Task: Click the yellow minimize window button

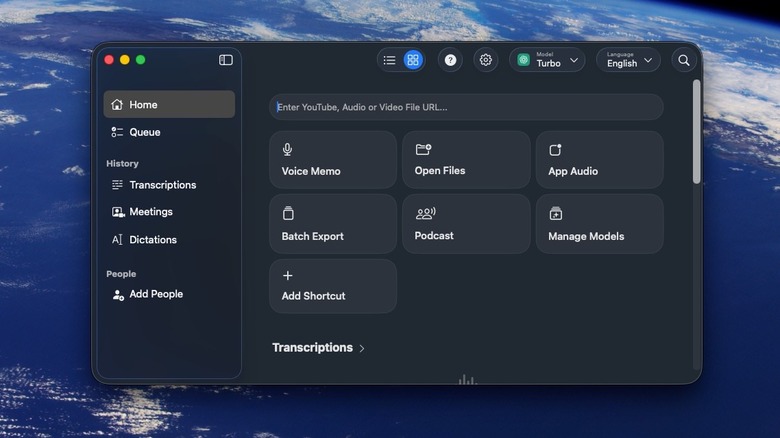Action: pyautogui.click(x=125, y=60)
